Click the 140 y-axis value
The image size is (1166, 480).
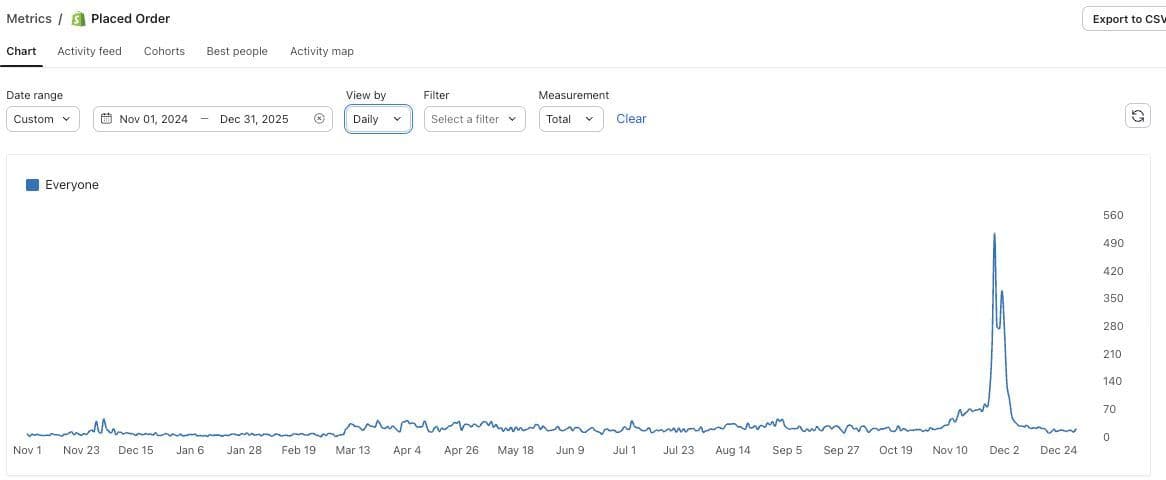(1114, 381)
